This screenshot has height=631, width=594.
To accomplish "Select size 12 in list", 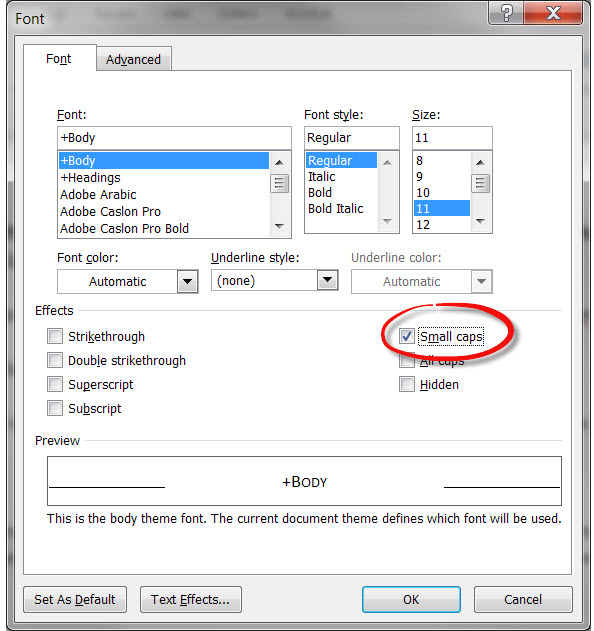I will (442, 225).
